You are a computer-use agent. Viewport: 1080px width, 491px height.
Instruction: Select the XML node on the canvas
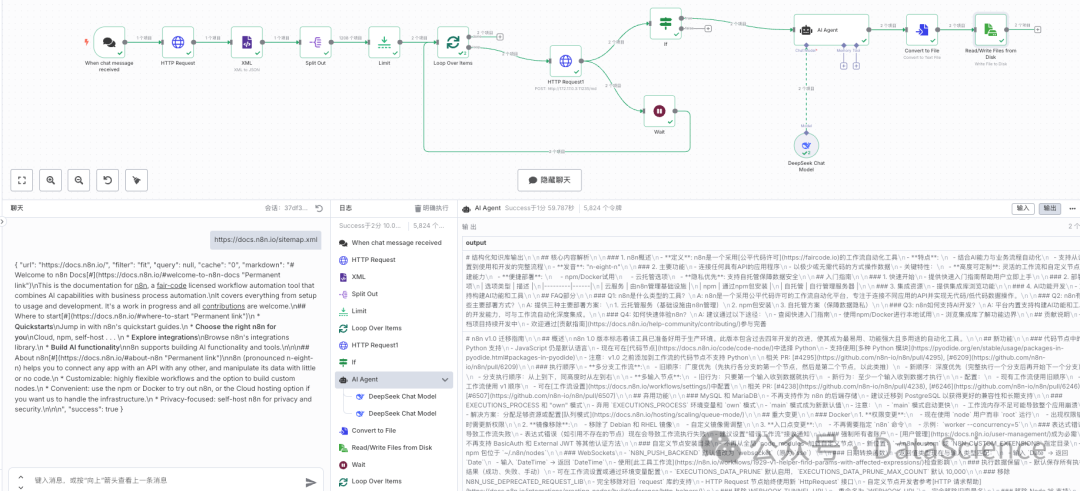pyautogui.click(x=247, y=43)
